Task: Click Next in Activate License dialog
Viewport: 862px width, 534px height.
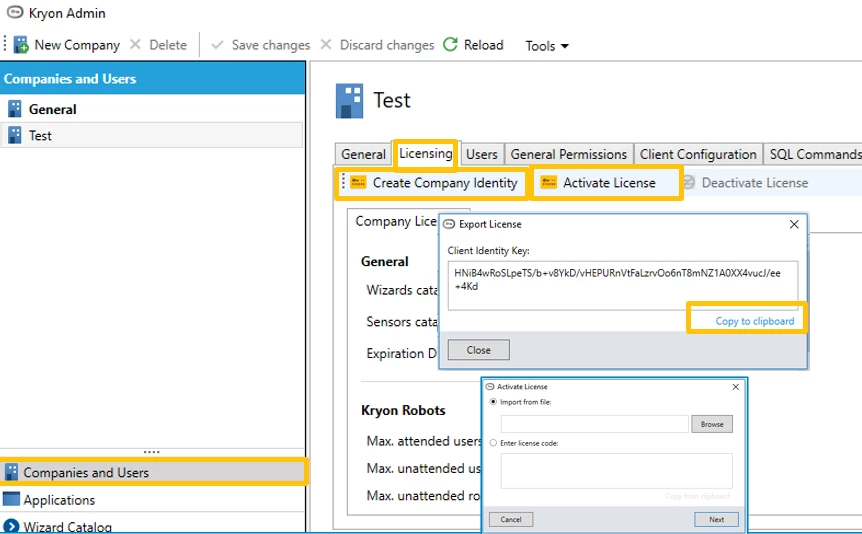Action: (716, 519)
